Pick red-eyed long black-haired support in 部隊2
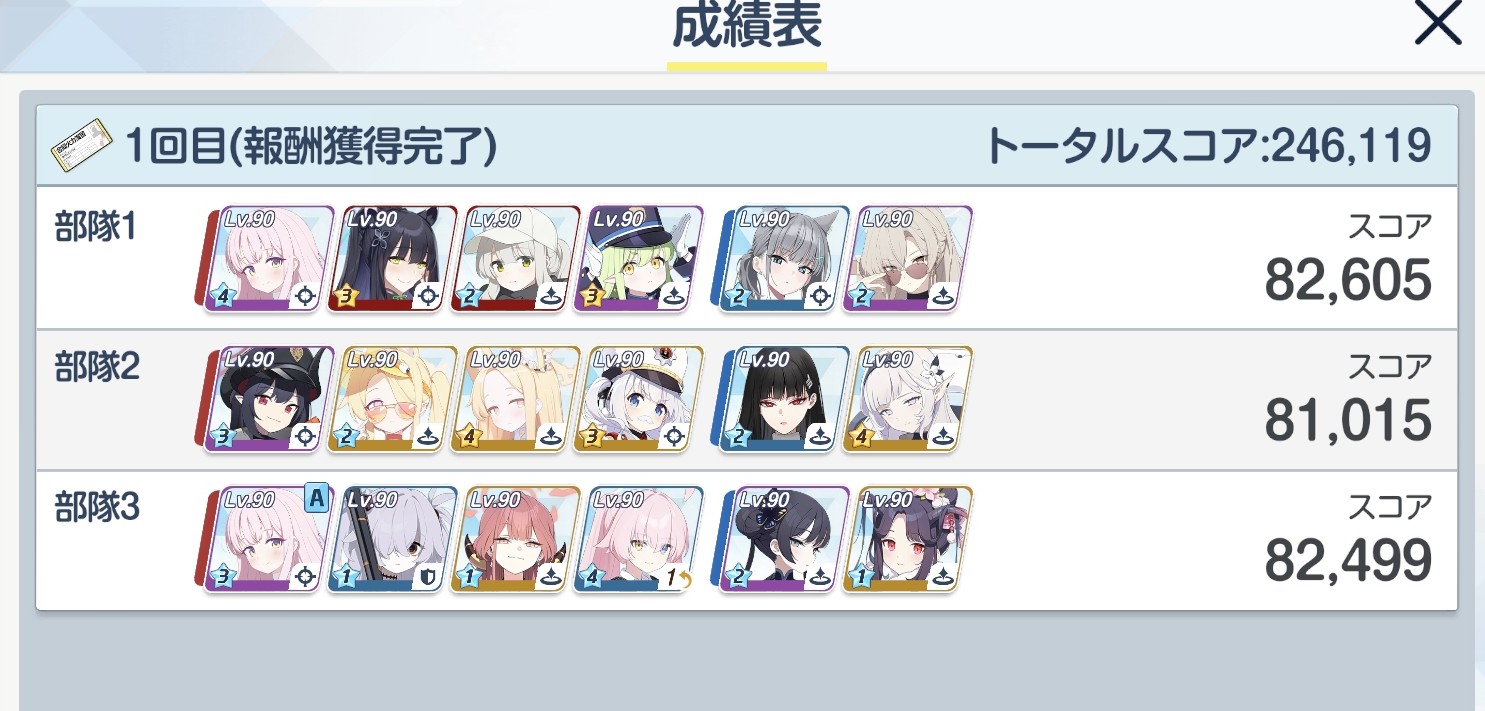The width and height of the screenshot is (1485, 711). (x=785, y=399)
